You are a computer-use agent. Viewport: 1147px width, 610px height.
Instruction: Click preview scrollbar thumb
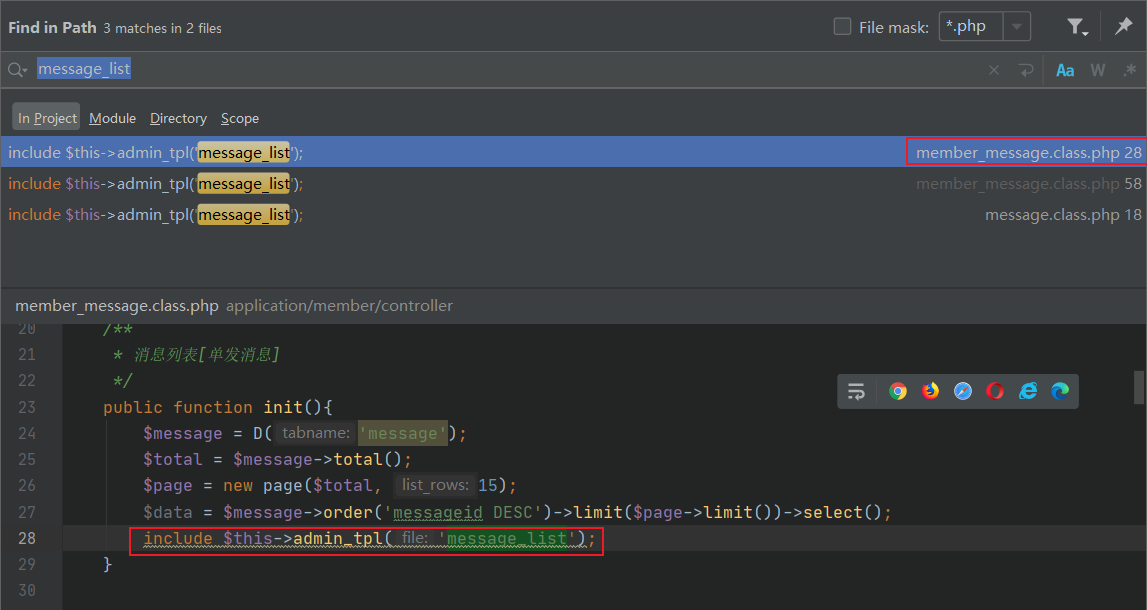[1139, 387]
